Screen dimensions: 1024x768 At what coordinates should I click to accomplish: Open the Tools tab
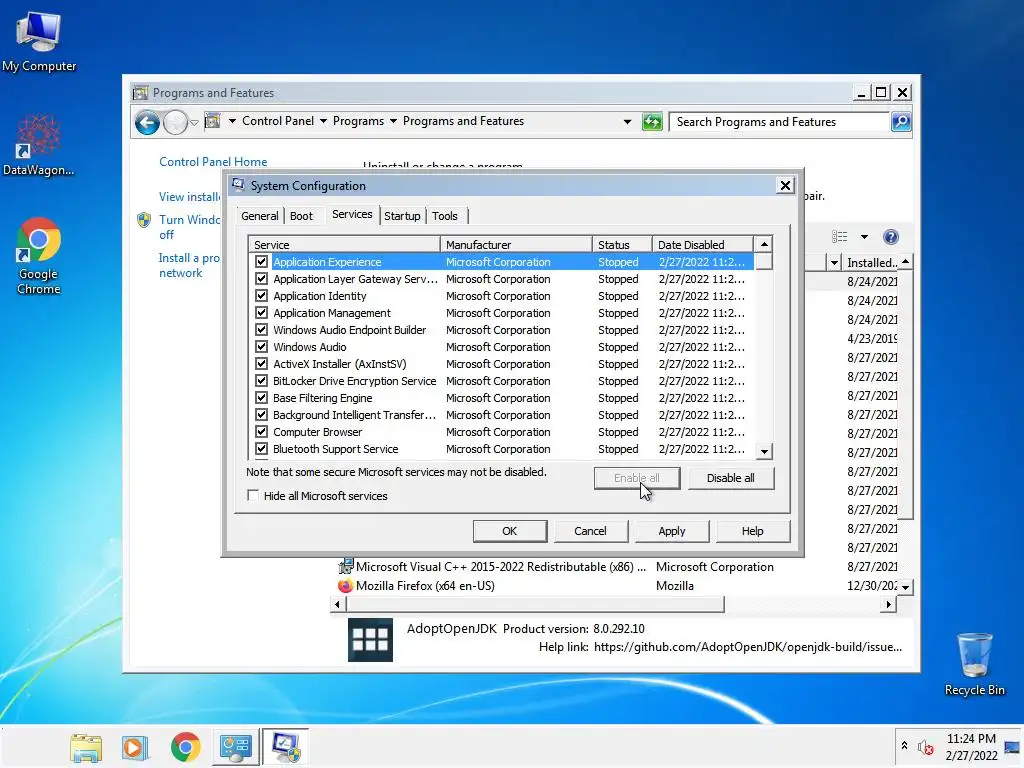click(x=445, y=216)
